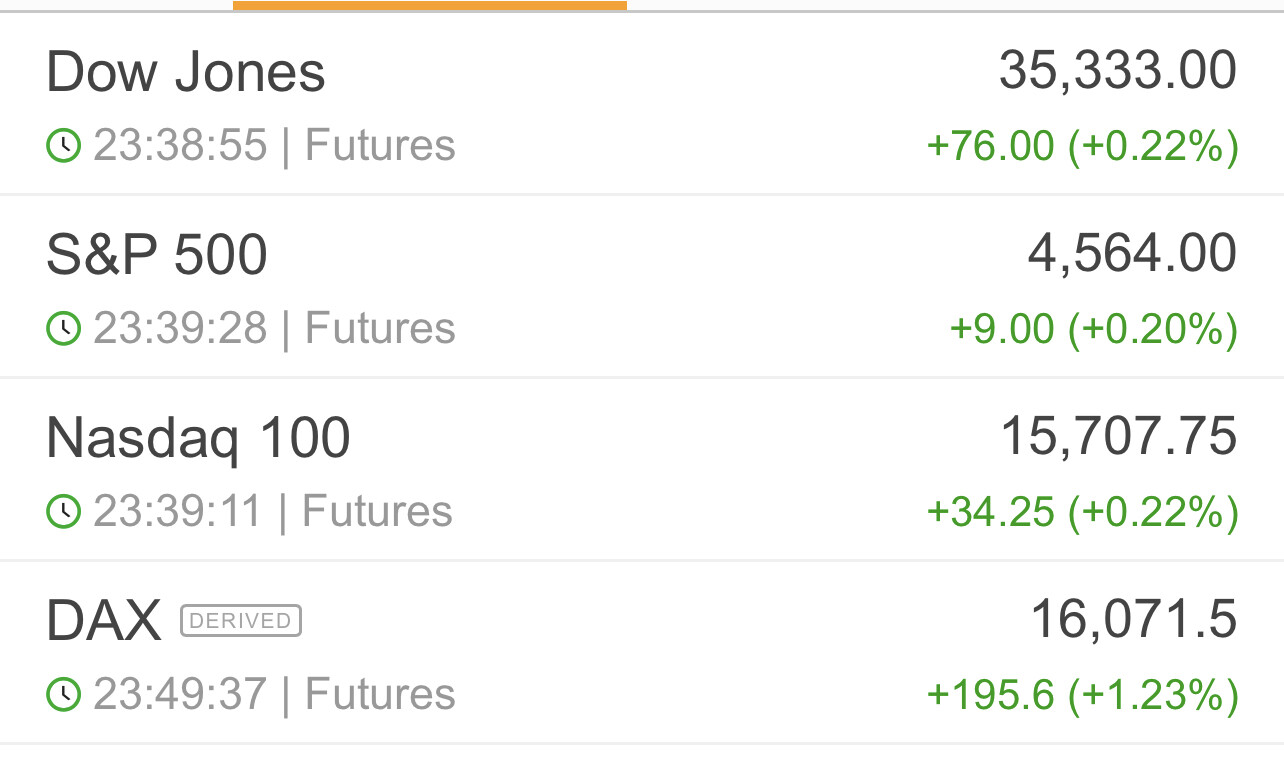
Task: Open the DAX futures entry
Action: (103, 622)
